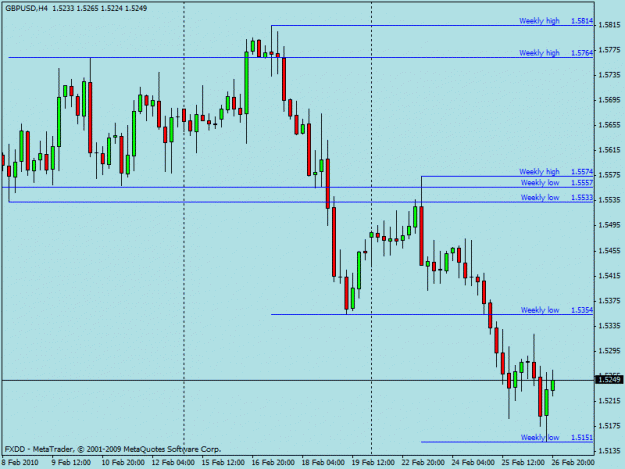Viewport: 625px width, 469px height.
Task: Click the 1.5295 price scale value
Action: point(609,351)
